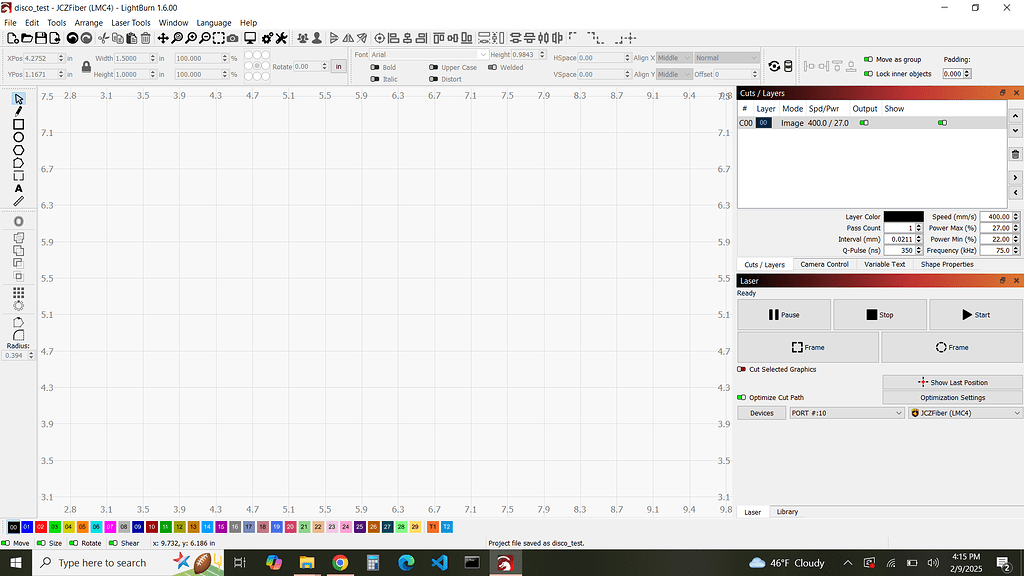This screenshot has height=576, width=1024.
Task: Choose the Create Text tool
Action: [18, 189]
